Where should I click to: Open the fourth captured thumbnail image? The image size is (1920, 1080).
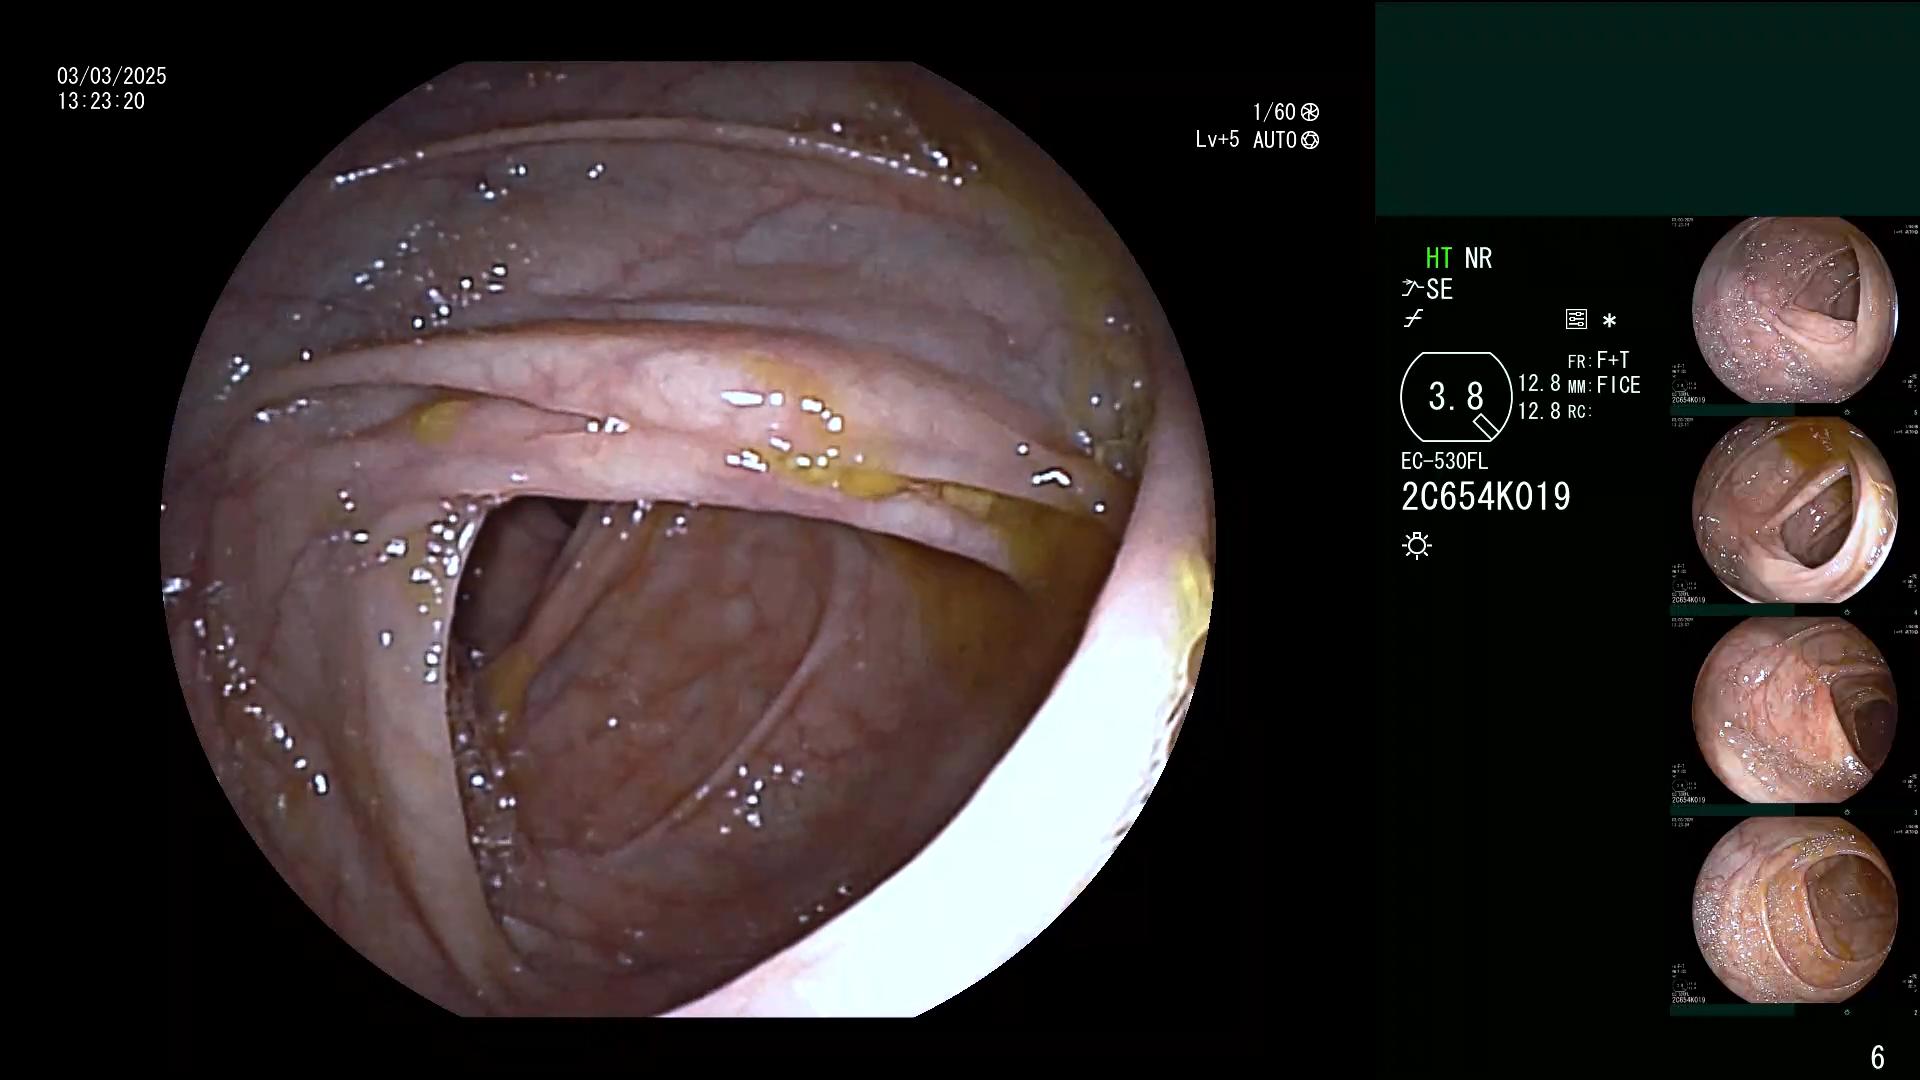1794,911
